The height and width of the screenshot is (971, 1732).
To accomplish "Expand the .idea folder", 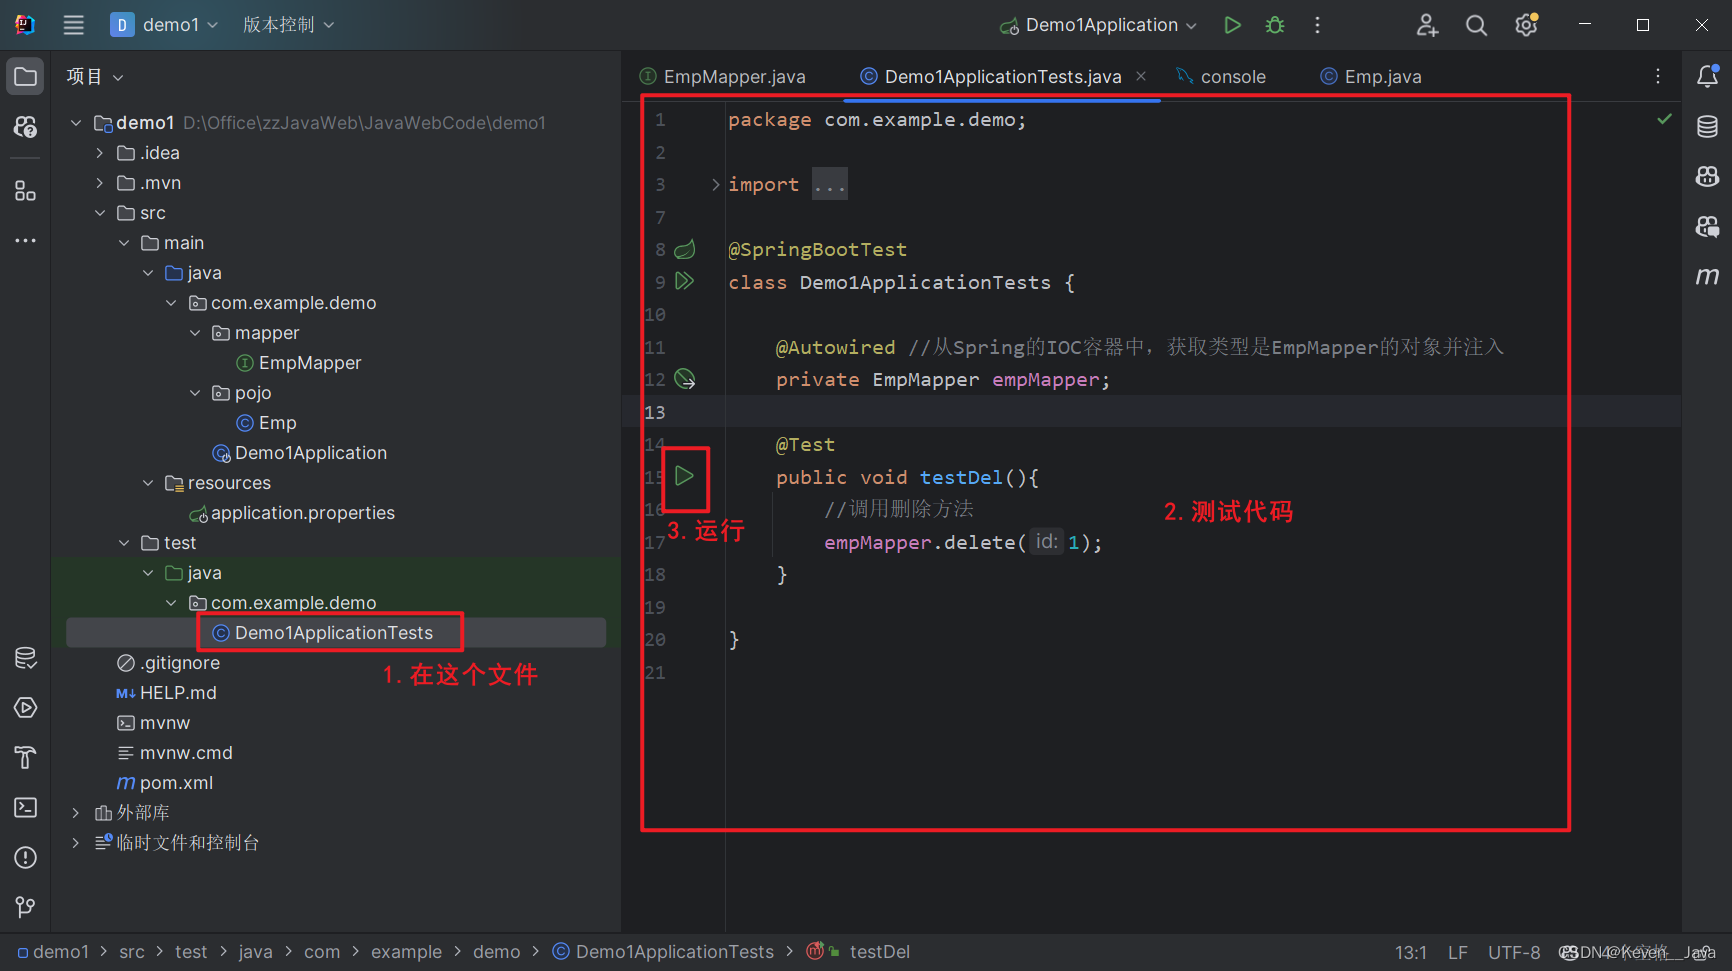I will coord(99,153).
